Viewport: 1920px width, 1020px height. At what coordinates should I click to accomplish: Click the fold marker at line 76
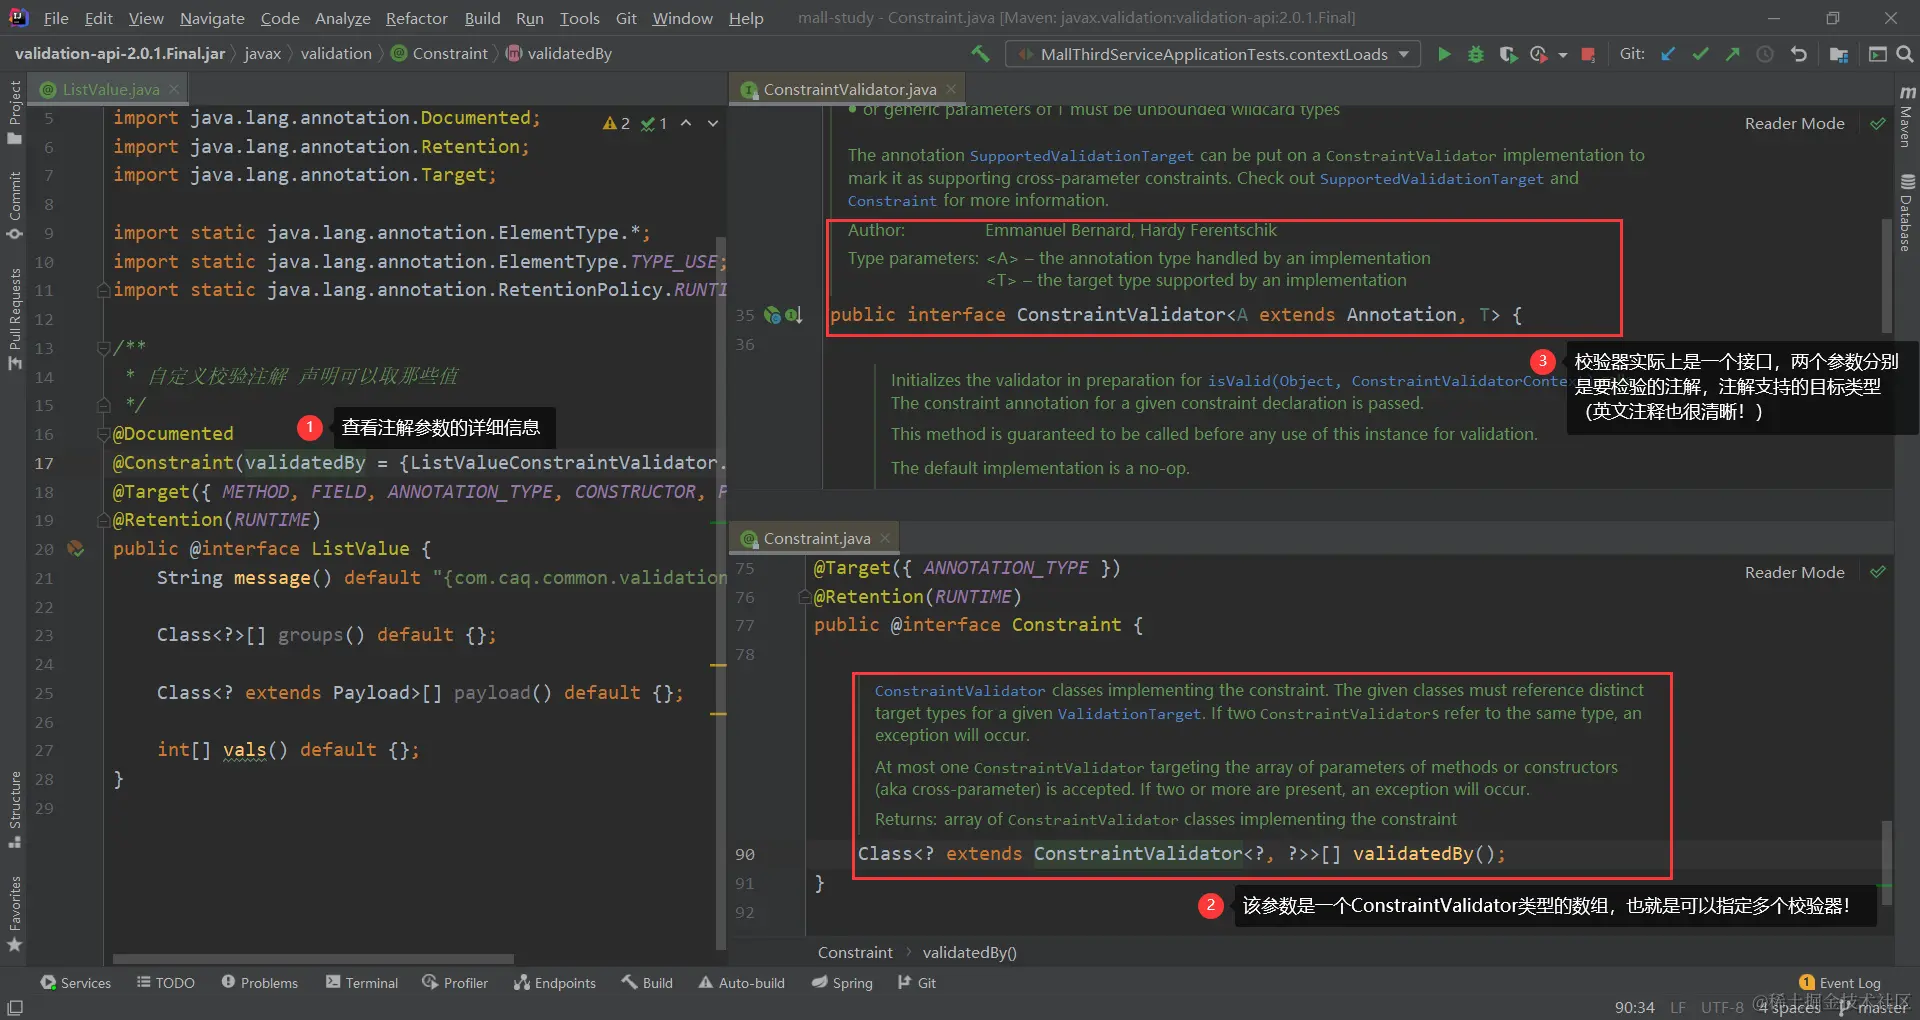pyautogui.click(x=804, y=597)
